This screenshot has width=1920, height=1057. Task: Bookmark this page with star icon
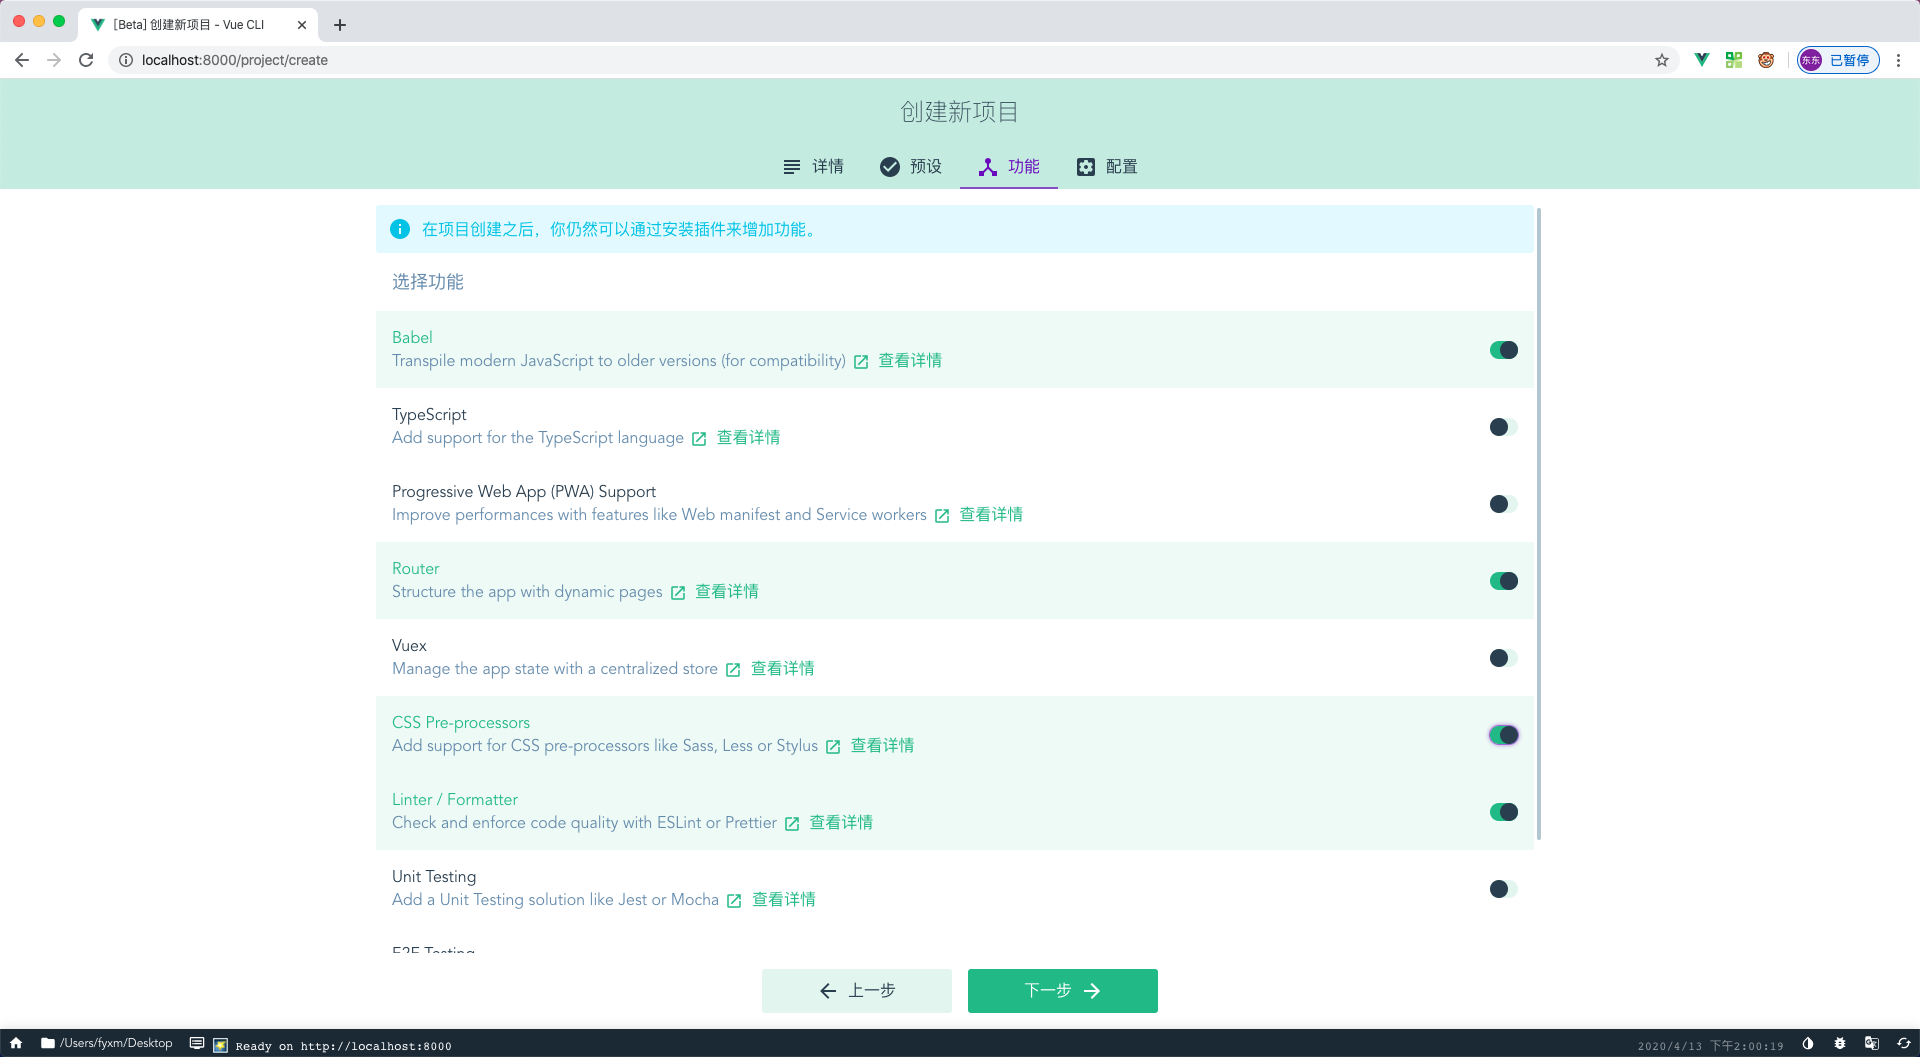[x=1662, y=60]
